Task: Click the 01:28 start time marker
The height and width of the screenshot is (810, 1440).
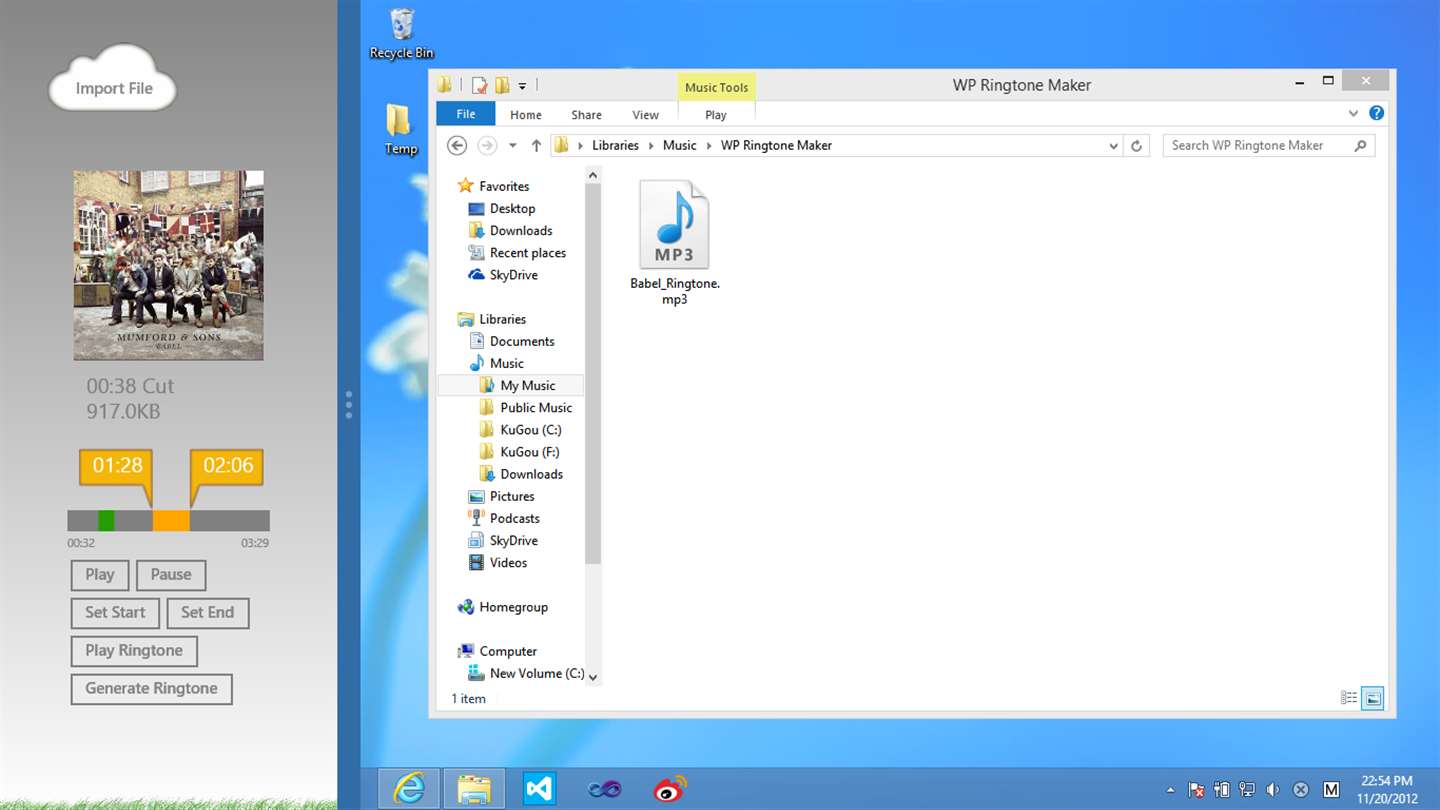Action: point(117,466)
